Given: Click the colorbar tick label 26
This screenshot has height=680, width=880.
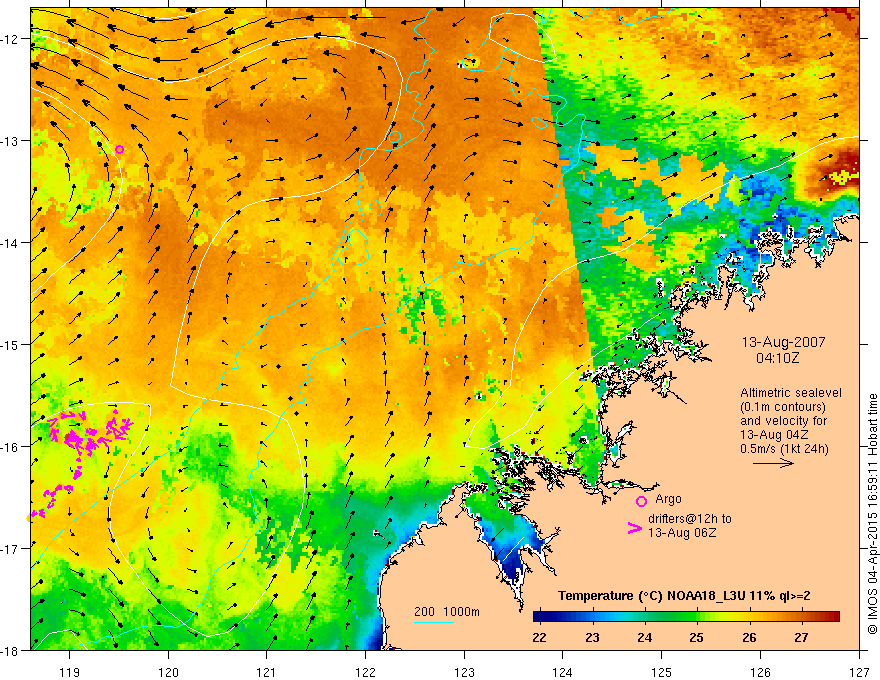Looking at the screenshot, I should 749,637.
